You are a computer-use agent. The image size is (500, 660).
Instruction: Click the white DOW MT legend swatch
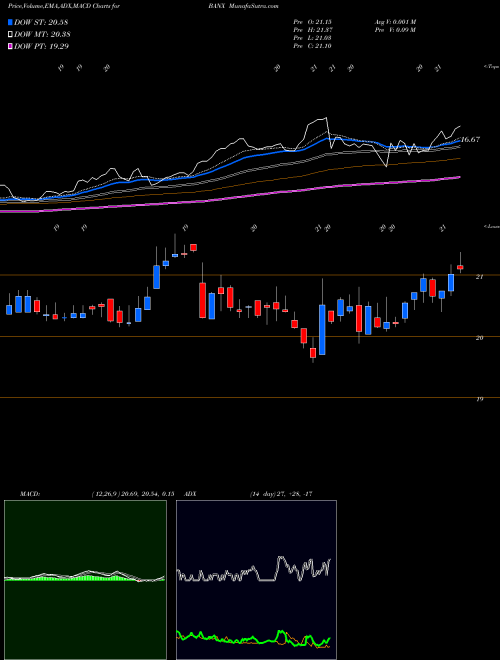pos(10,35)
